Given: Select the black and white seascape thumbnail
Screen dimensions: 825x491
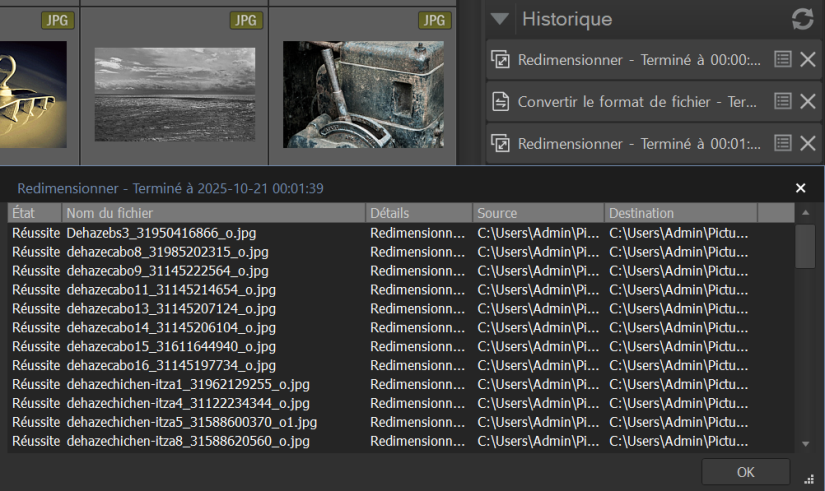Looking at the screenshot, I should coord(175,92).
